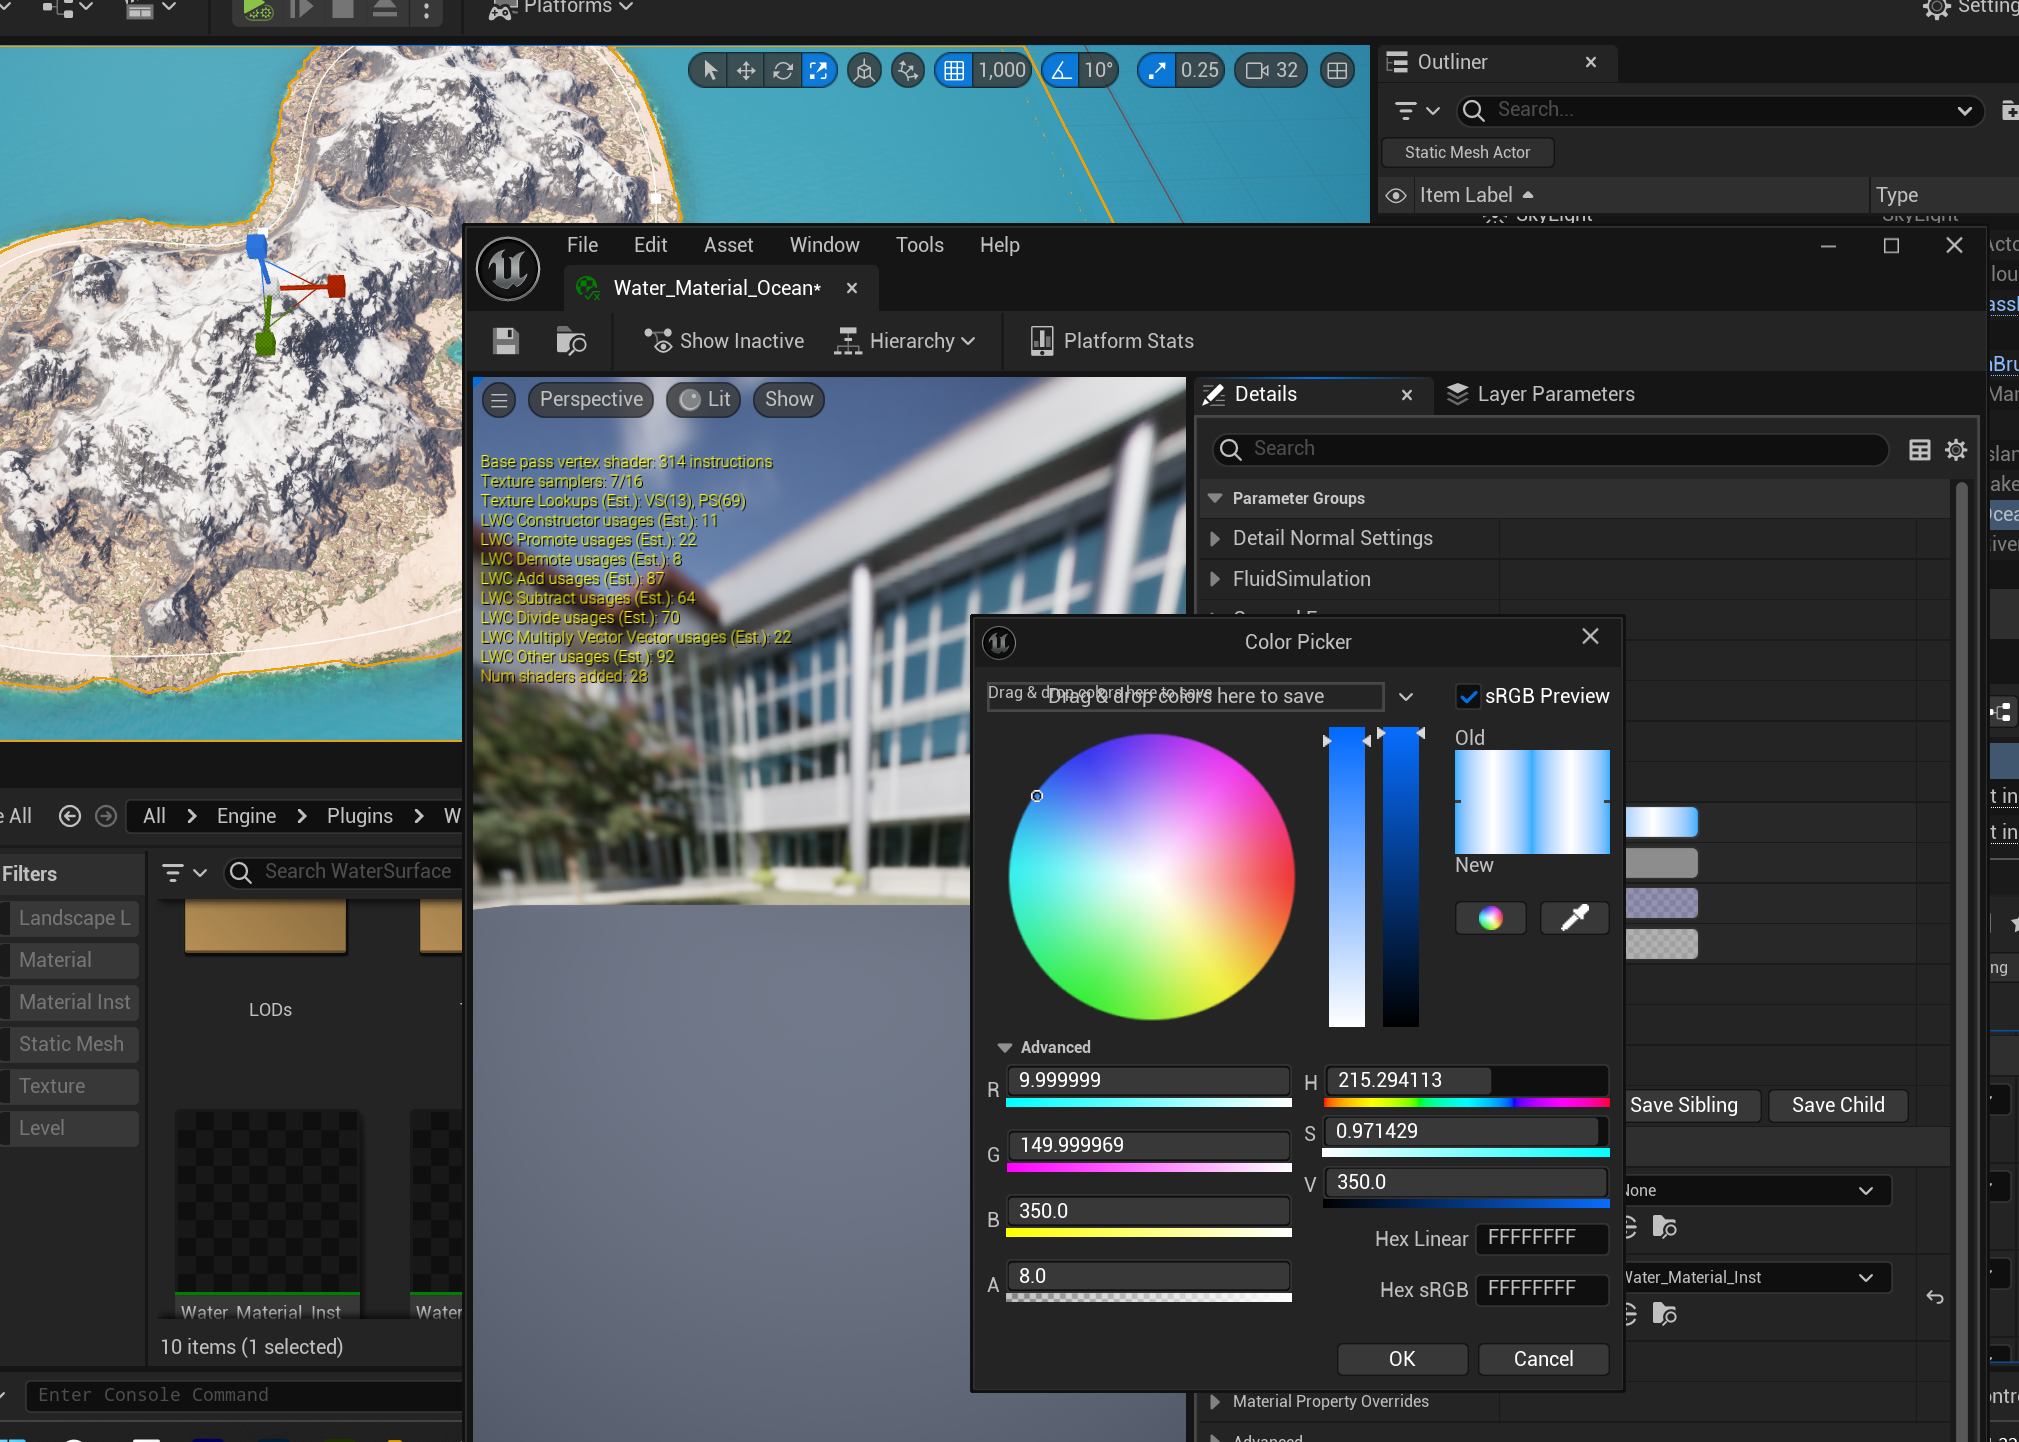Click the browse to asset icon next to save
Viewport: 2019px width, 1442px height.
[x=570, y=341]
